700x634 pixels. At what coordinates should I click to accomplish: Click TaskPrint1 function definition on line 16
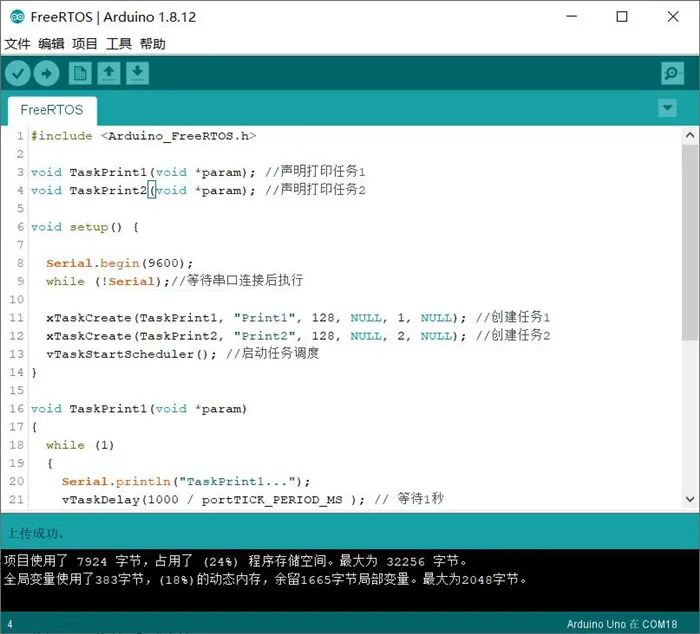click(139, 409)
